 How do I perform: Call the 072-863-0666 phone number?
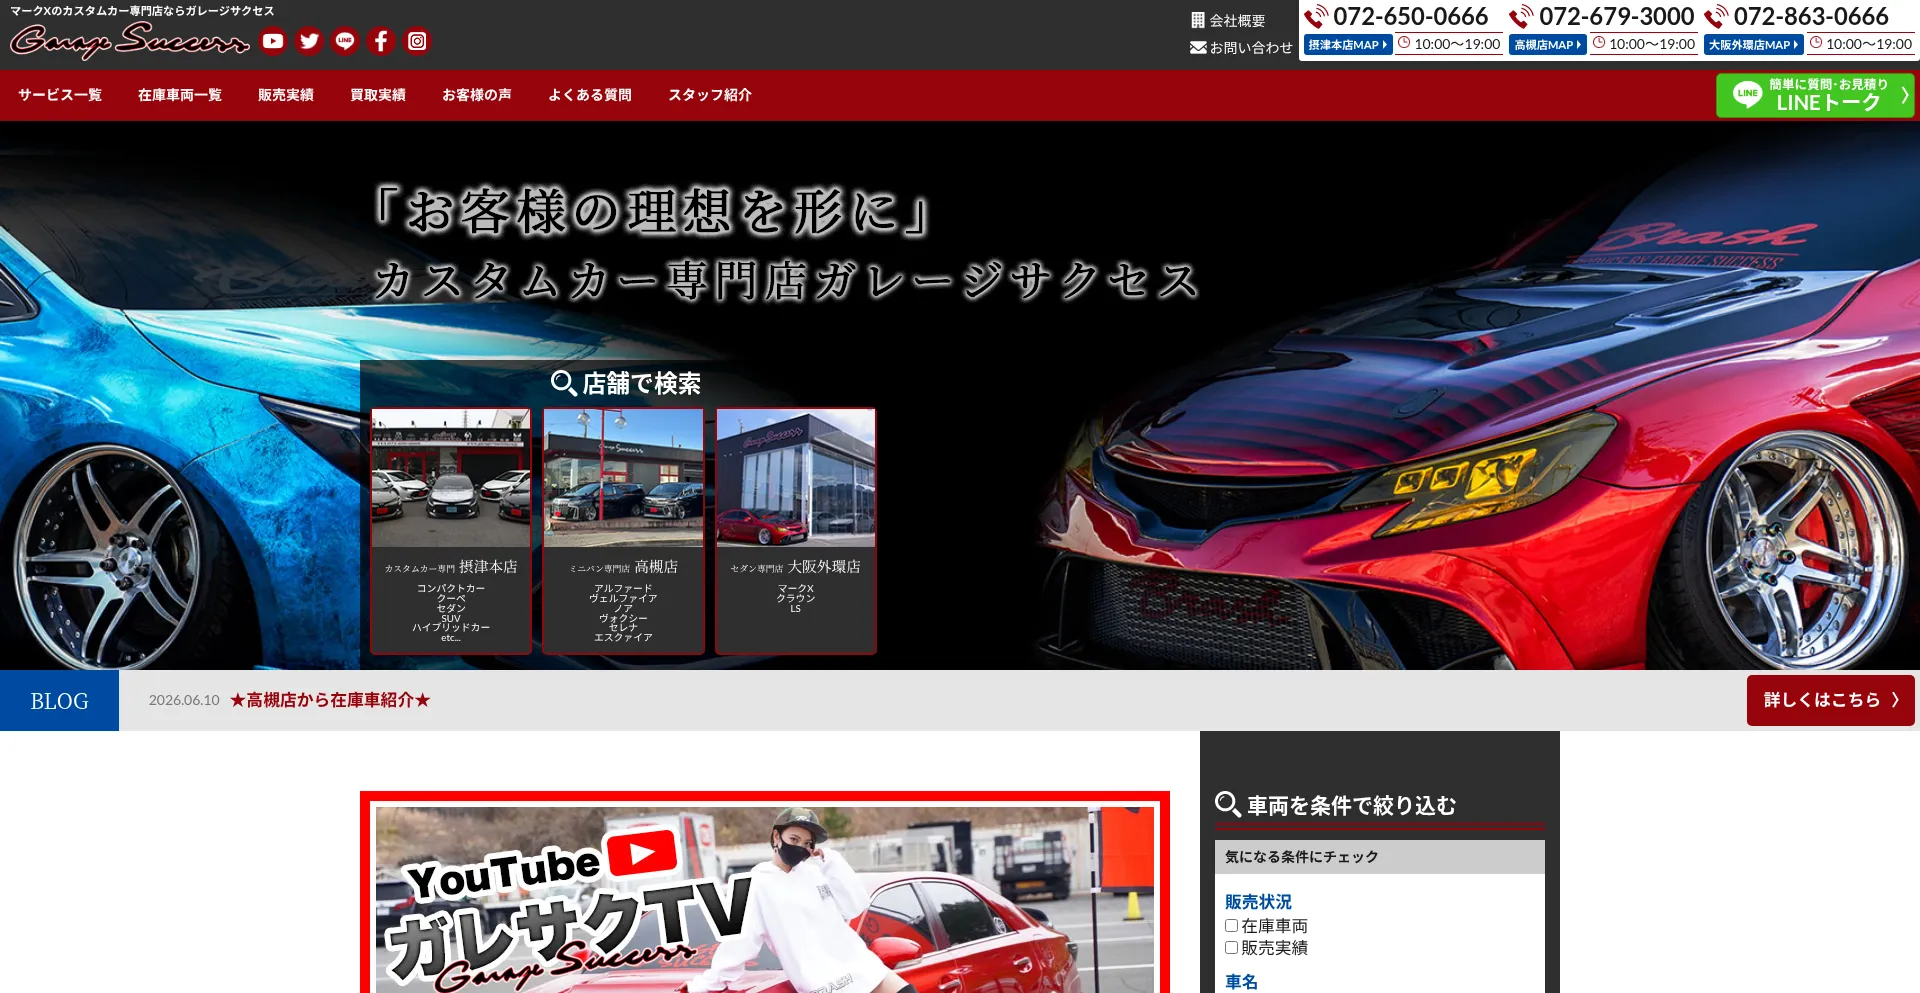pos(1811,17)
